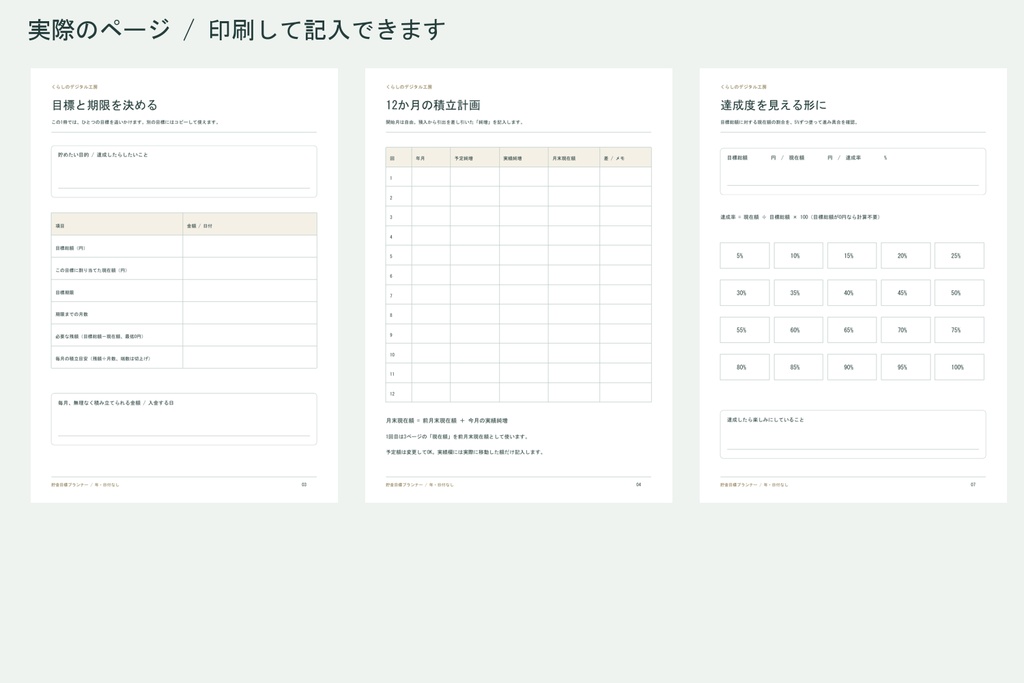Viewport: 1024px width, 683px height.
Task: Click row number 3 in plan table
Action: (391, 217)
